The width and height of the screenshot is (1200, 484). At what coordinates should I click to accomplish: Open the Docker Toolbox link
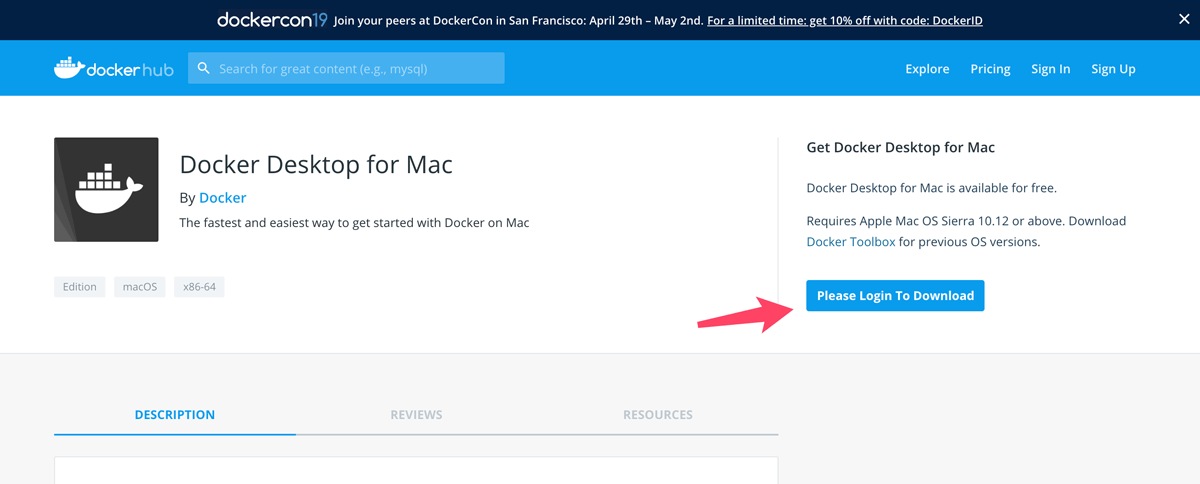[851, 242]
